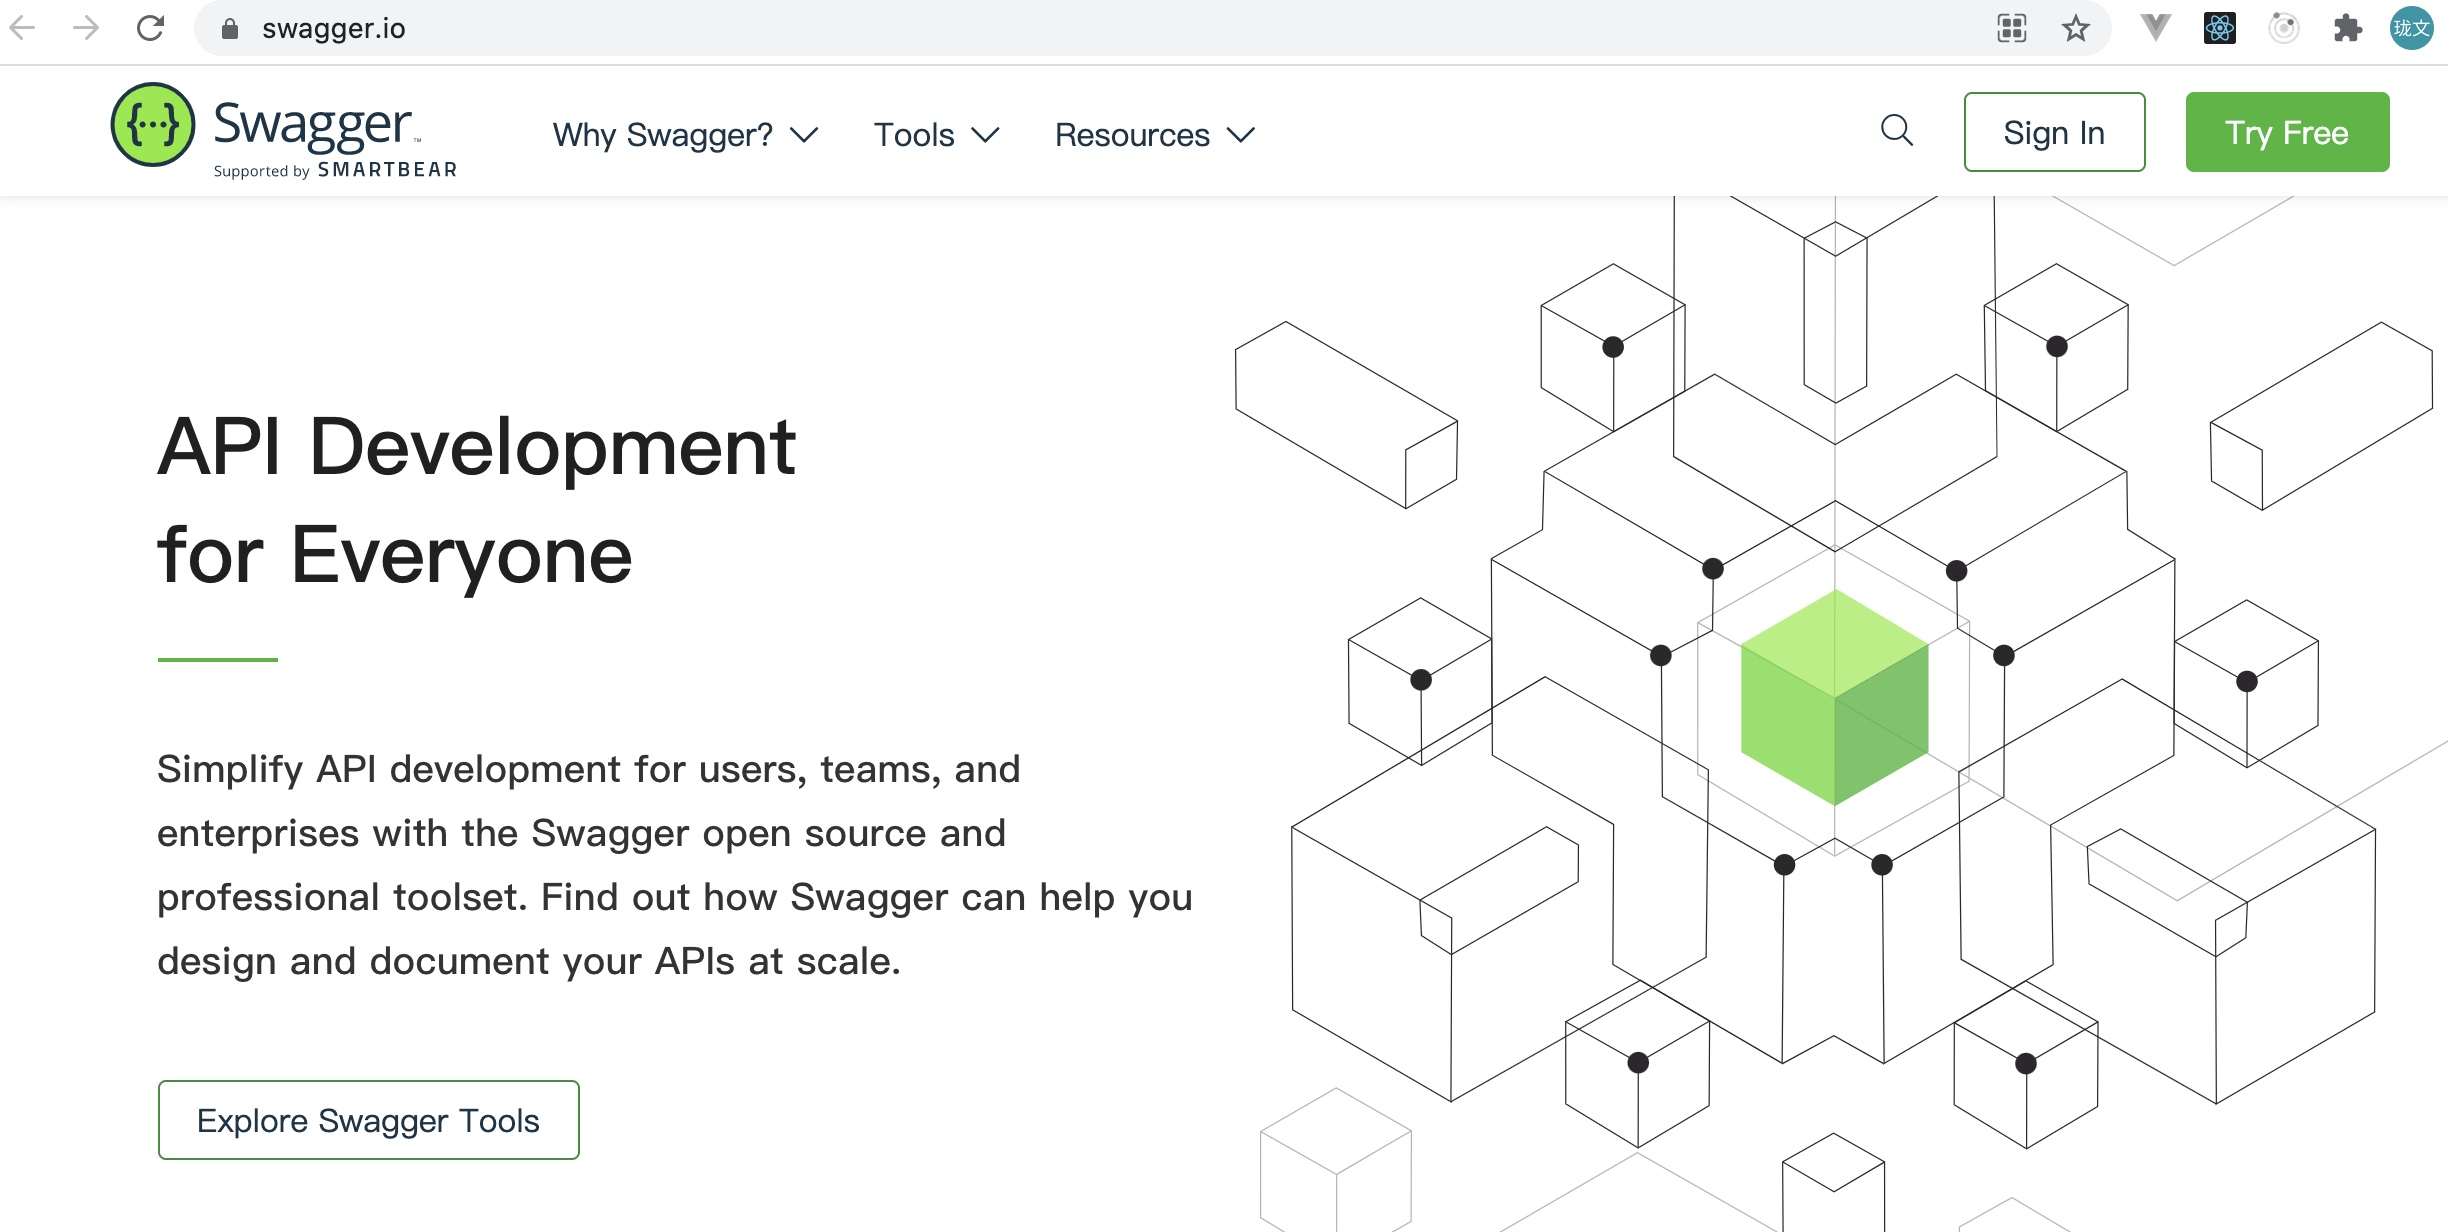Click the search magnifier icon
The height and width of the screenshot is (1232, 2448).
1896,131
